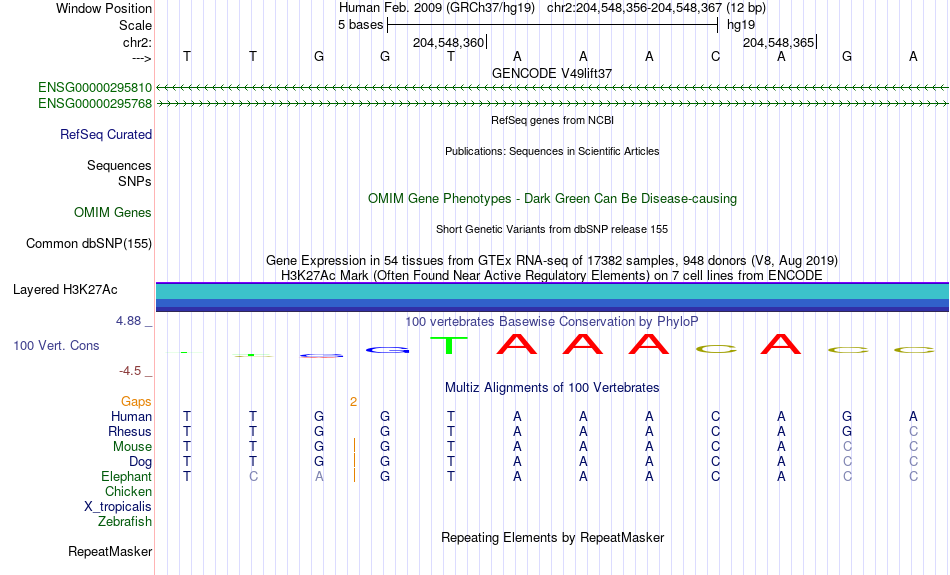This screenshot has height=575, width=950.
Task: Click OMIM Gene Phenotypes track title
Action: coord(553,199)
